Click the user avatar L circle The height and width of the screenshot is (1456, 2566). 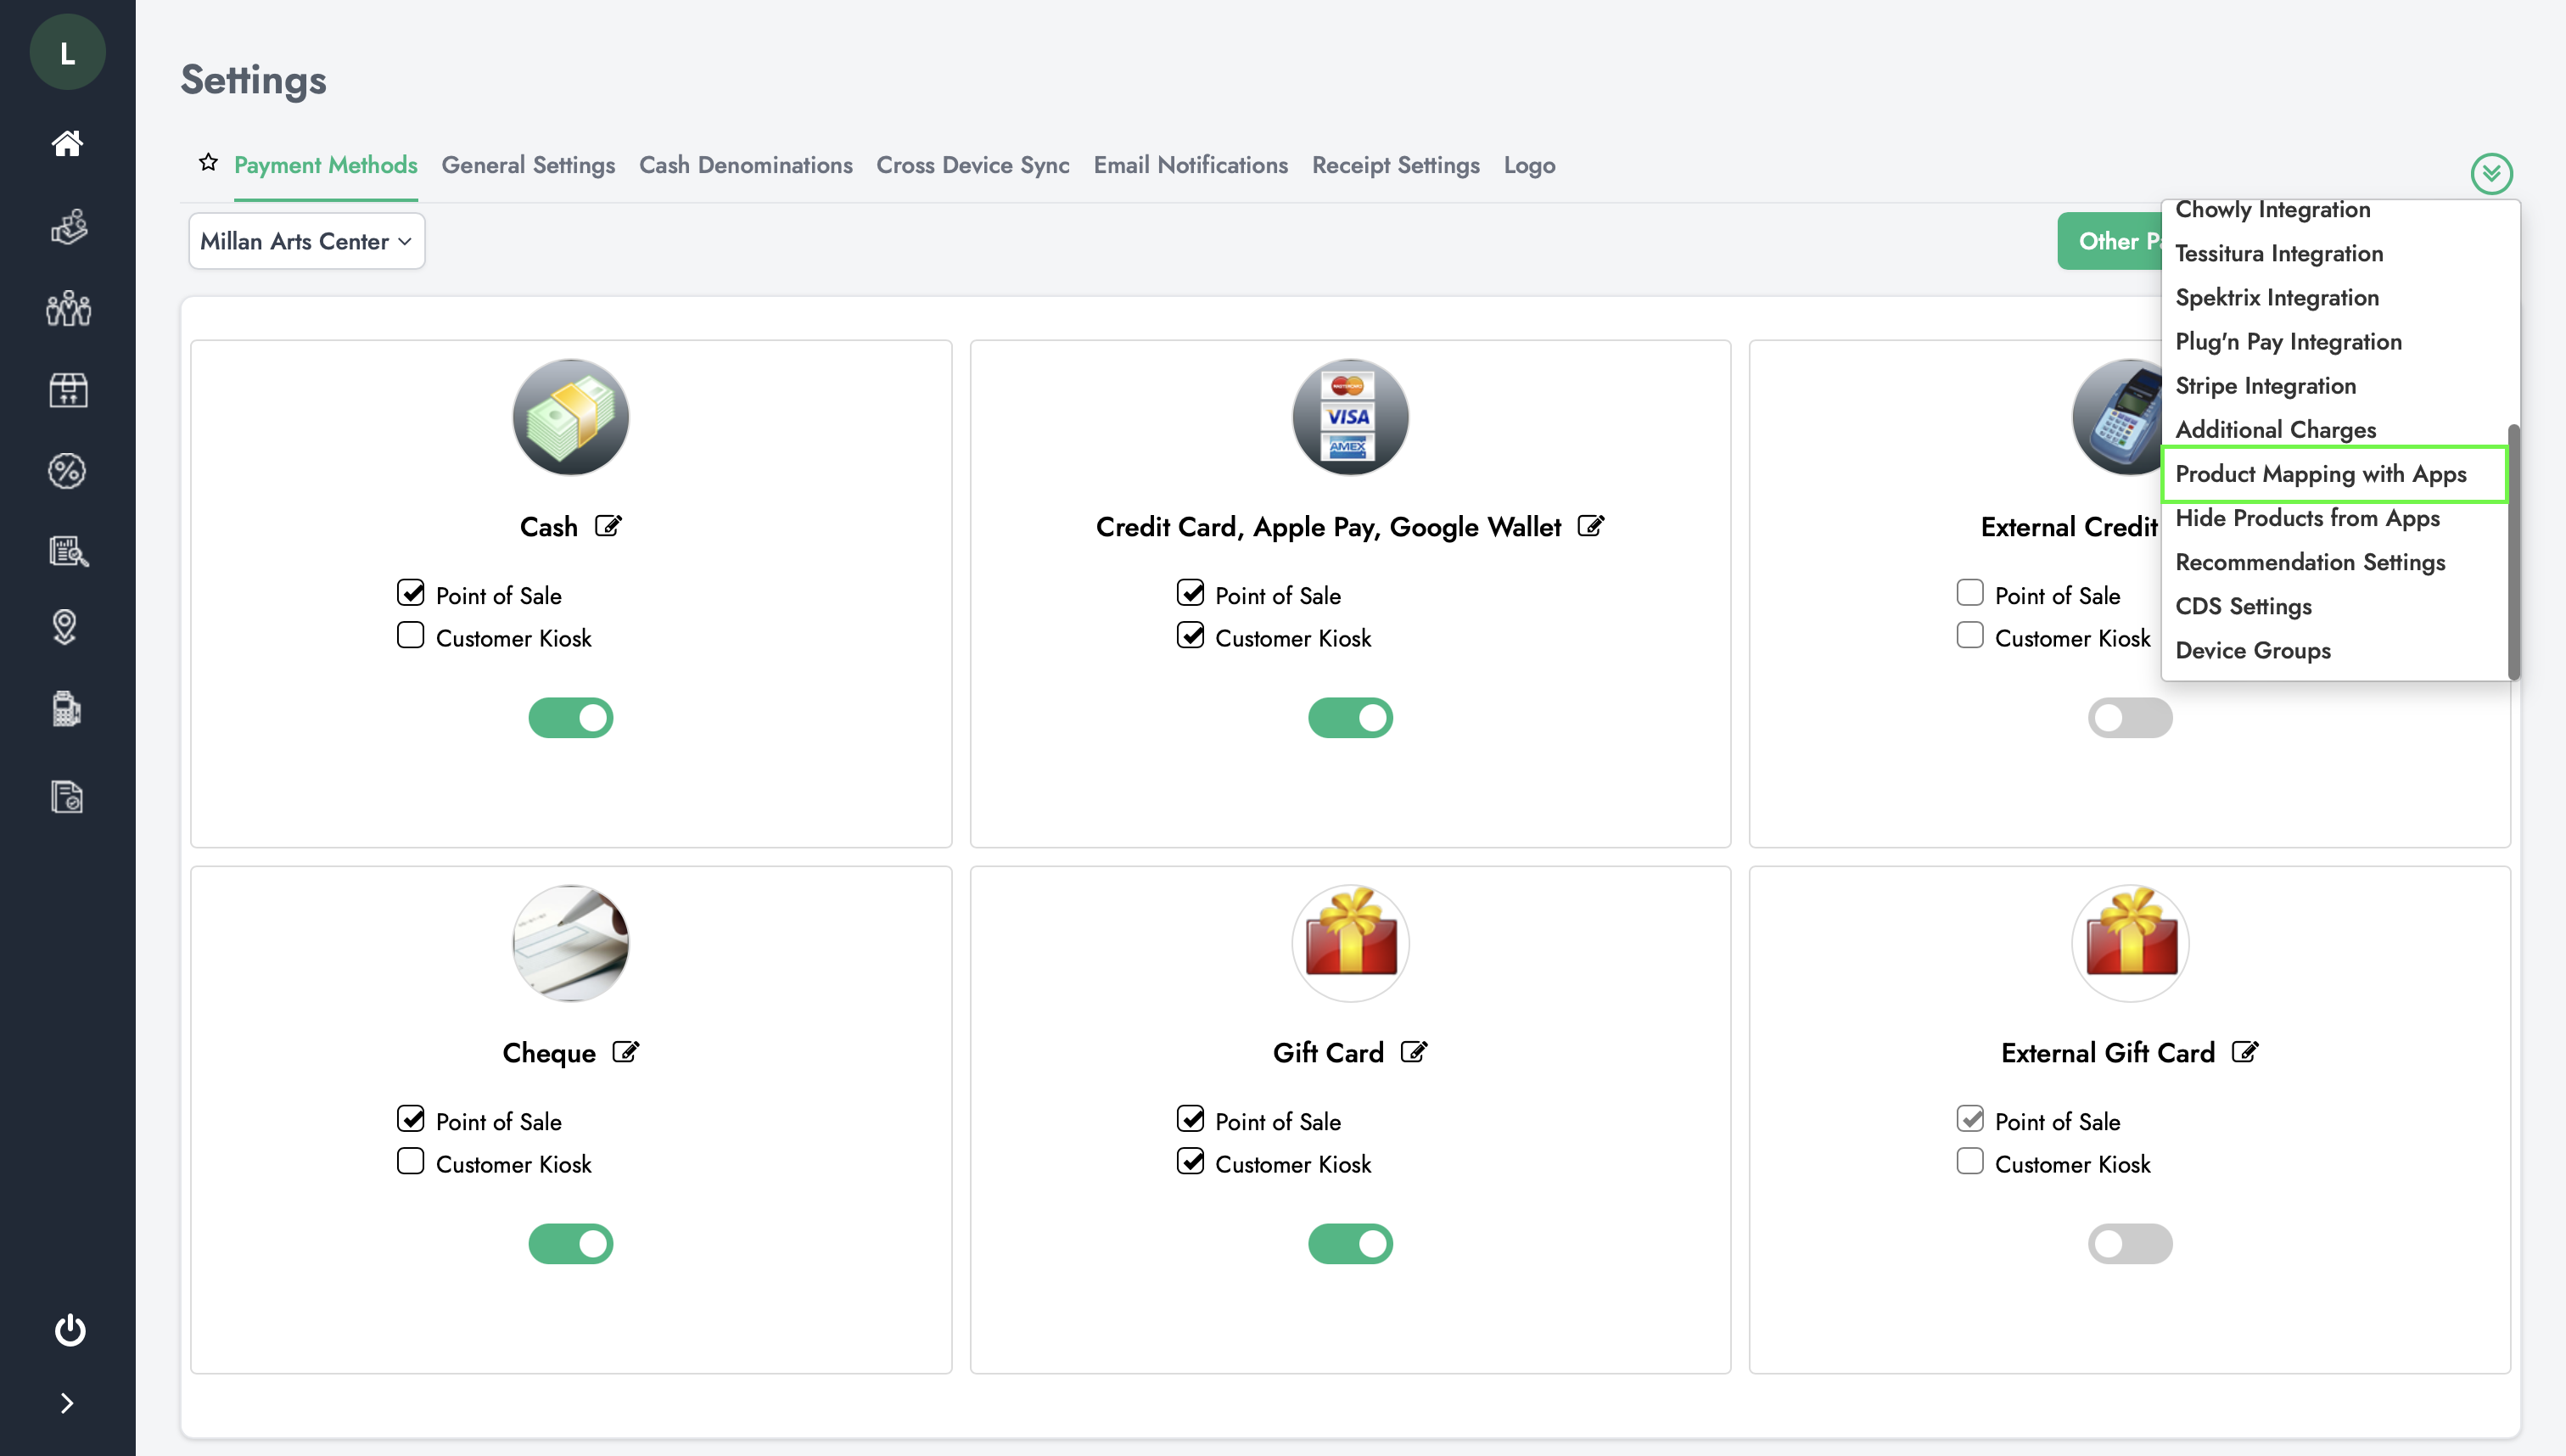coord(67,53)
